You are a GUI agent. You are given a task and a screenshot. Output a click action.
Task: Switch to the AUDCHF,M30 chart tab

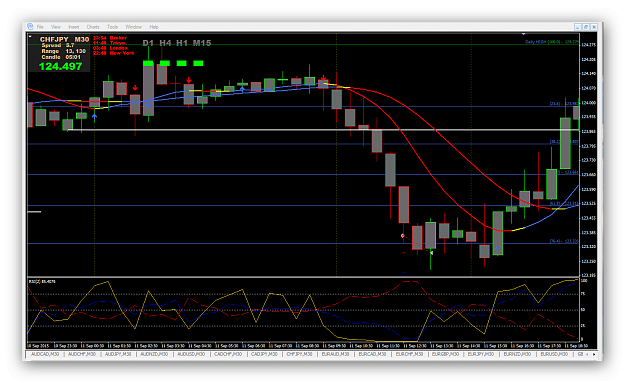click(82, 354)
